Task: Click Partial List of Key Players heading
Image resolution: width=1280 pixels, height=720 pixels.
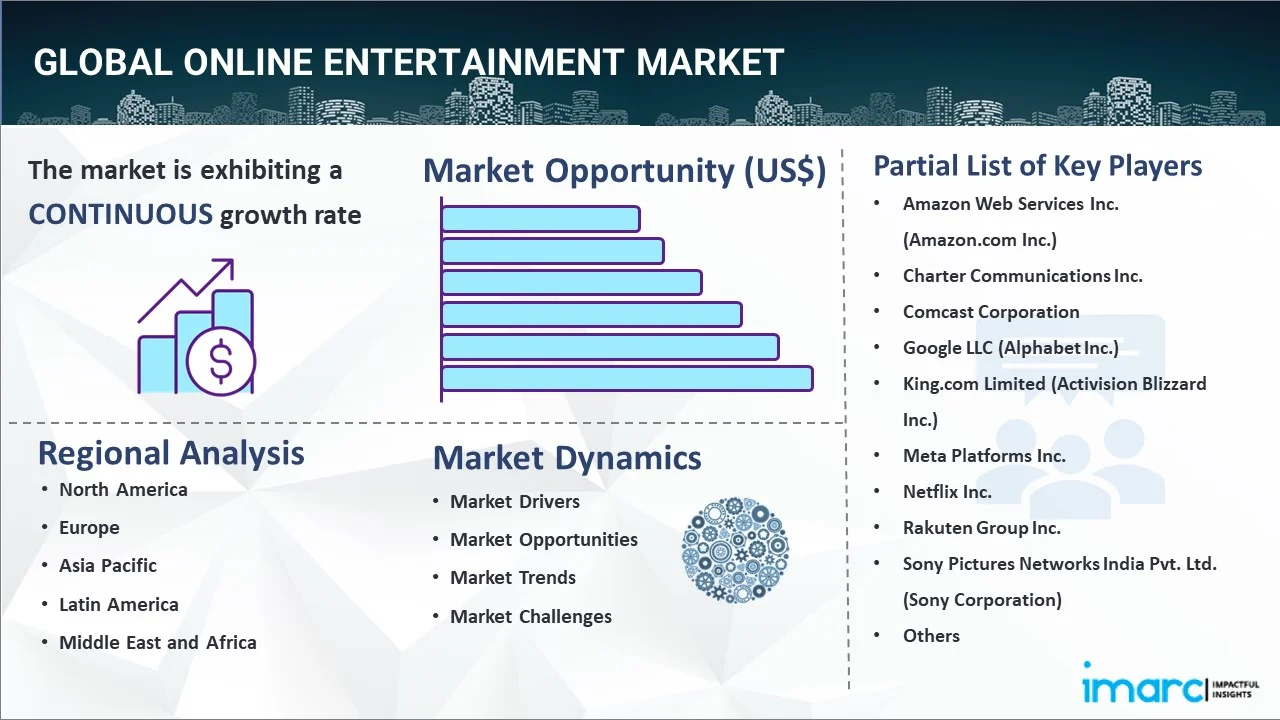Action: pos(1037,165)
